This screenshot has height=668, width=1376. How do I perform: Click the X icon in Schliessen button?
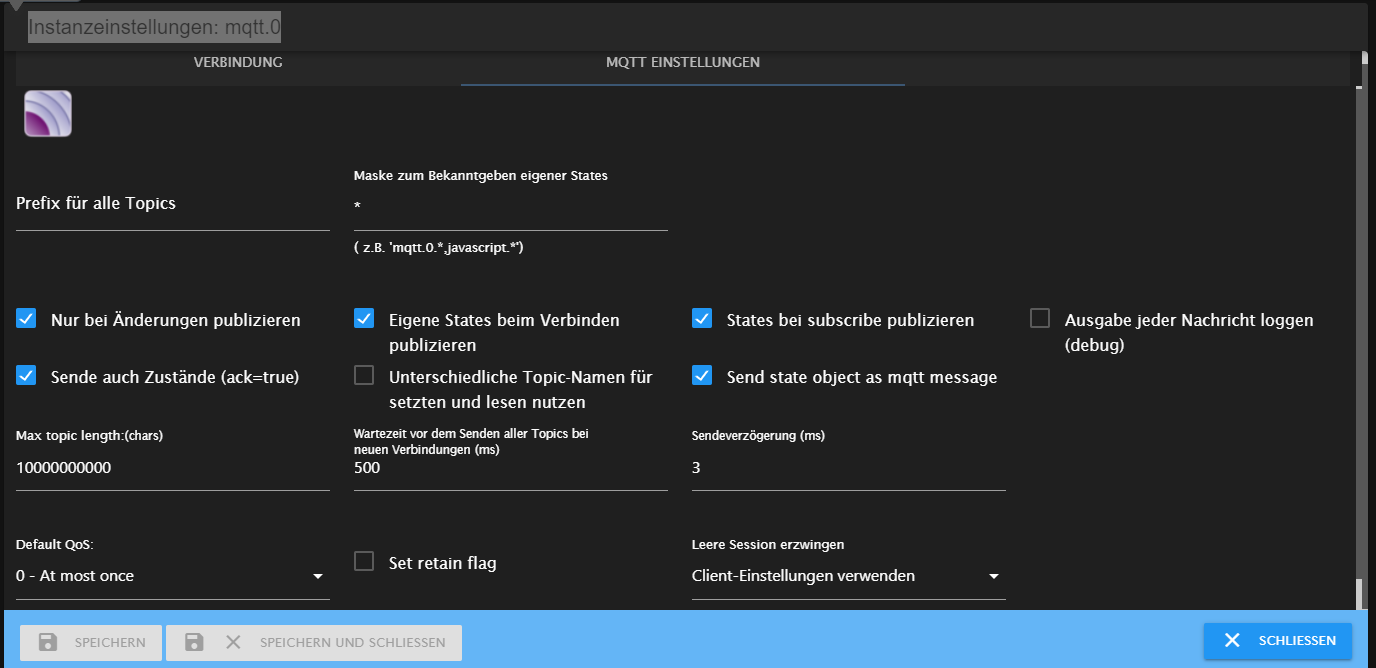pyautogui.click(x=1232, y=640)
